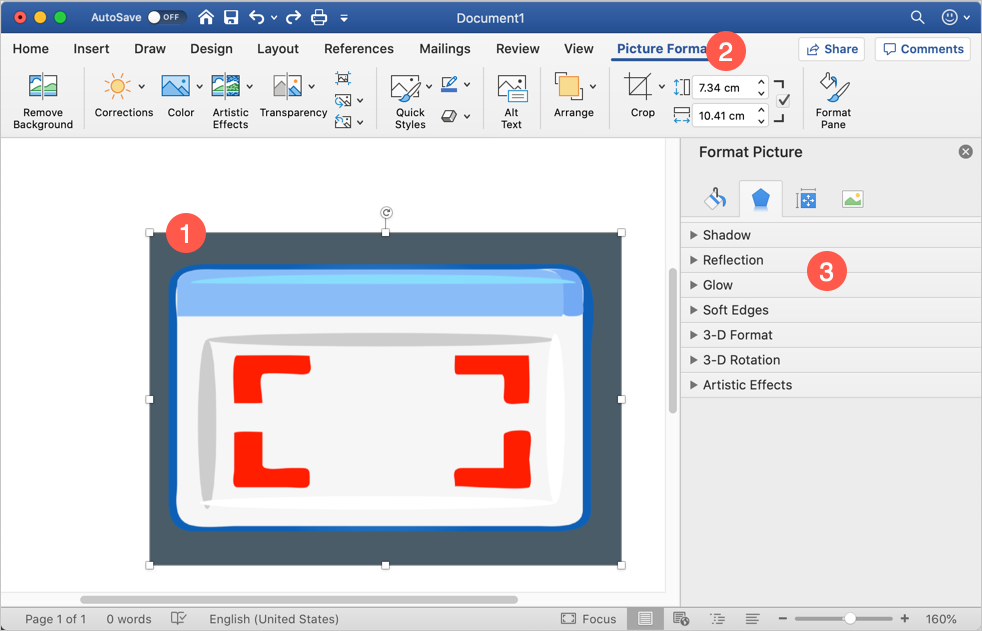Enable Focus mode in status bar
The image size is (982, 631).
point(589,619)
